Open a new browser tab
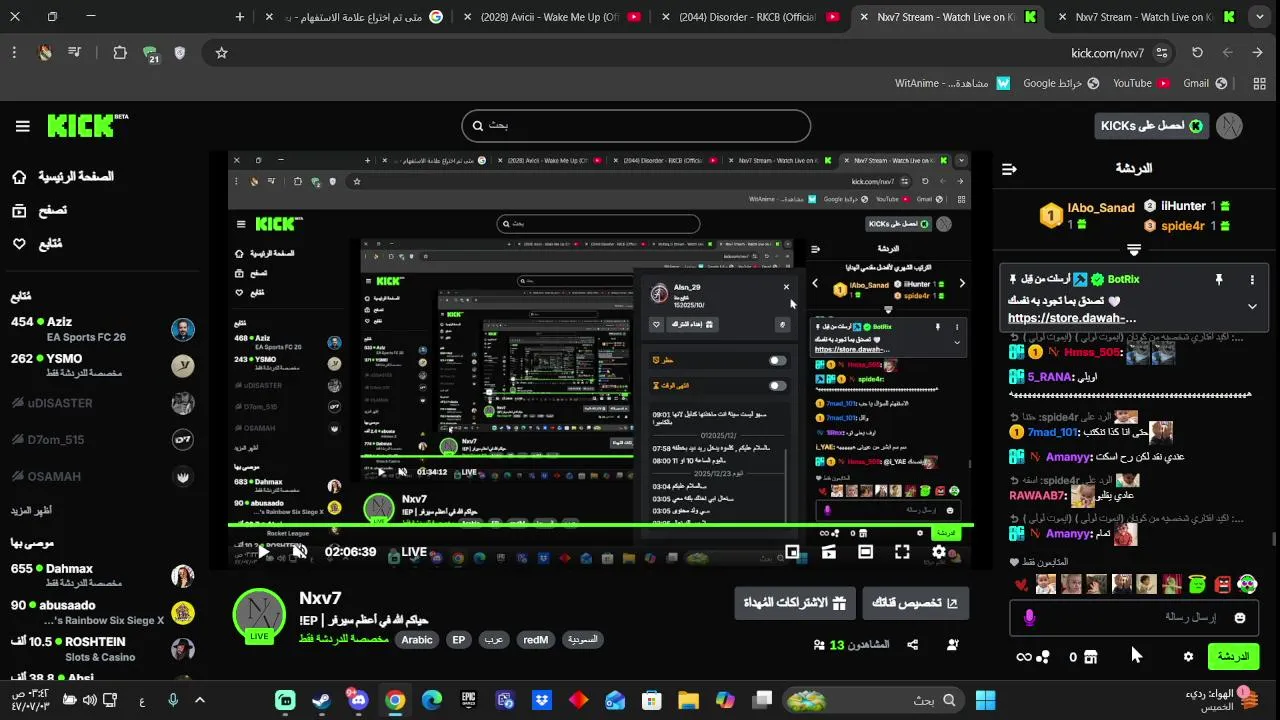The height and width of the screenshot is (720, 1280). coord(240,17)
